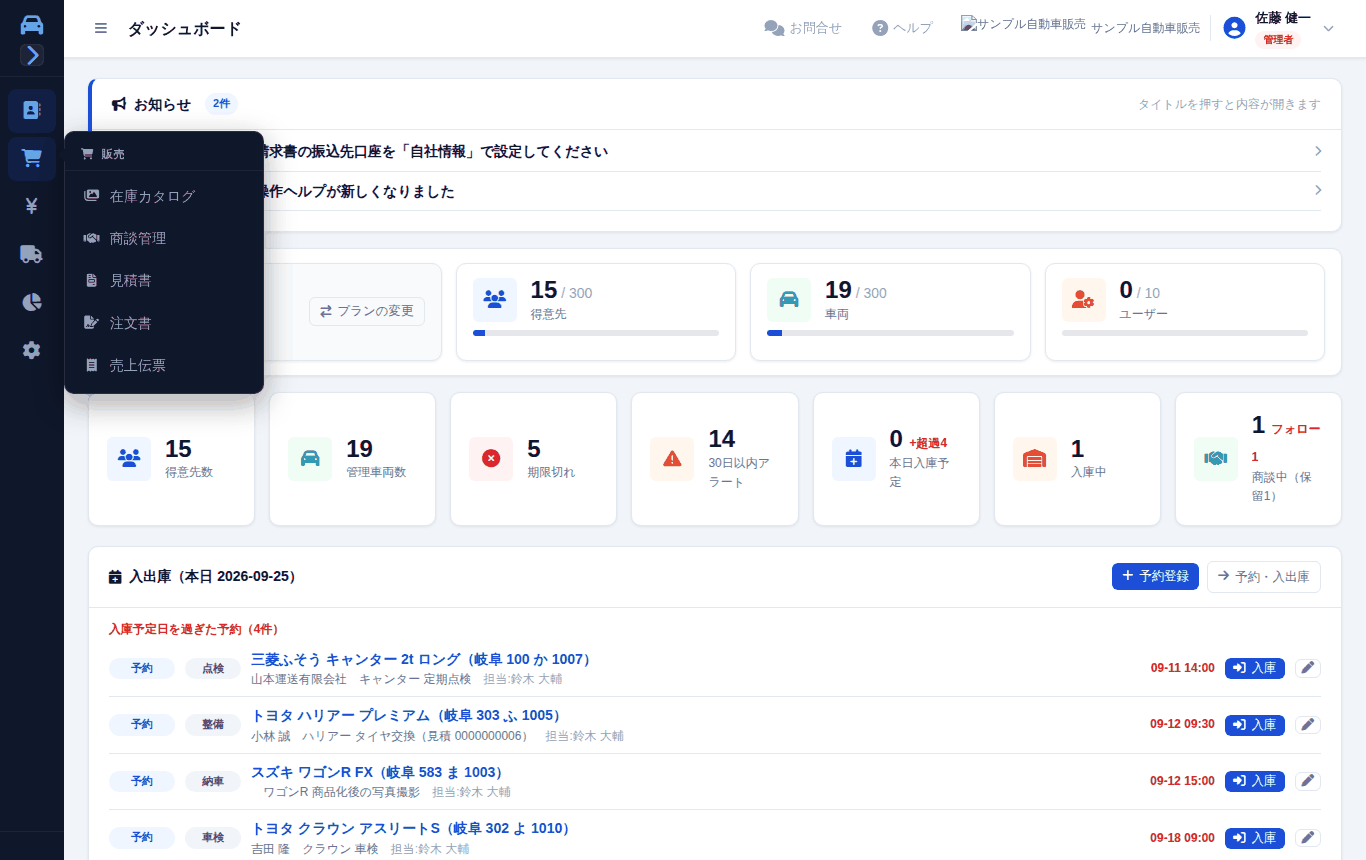1366x860 pixels.
Task: Open 在庫カタログ in the 販売 menu
Action: coord(164,196)
